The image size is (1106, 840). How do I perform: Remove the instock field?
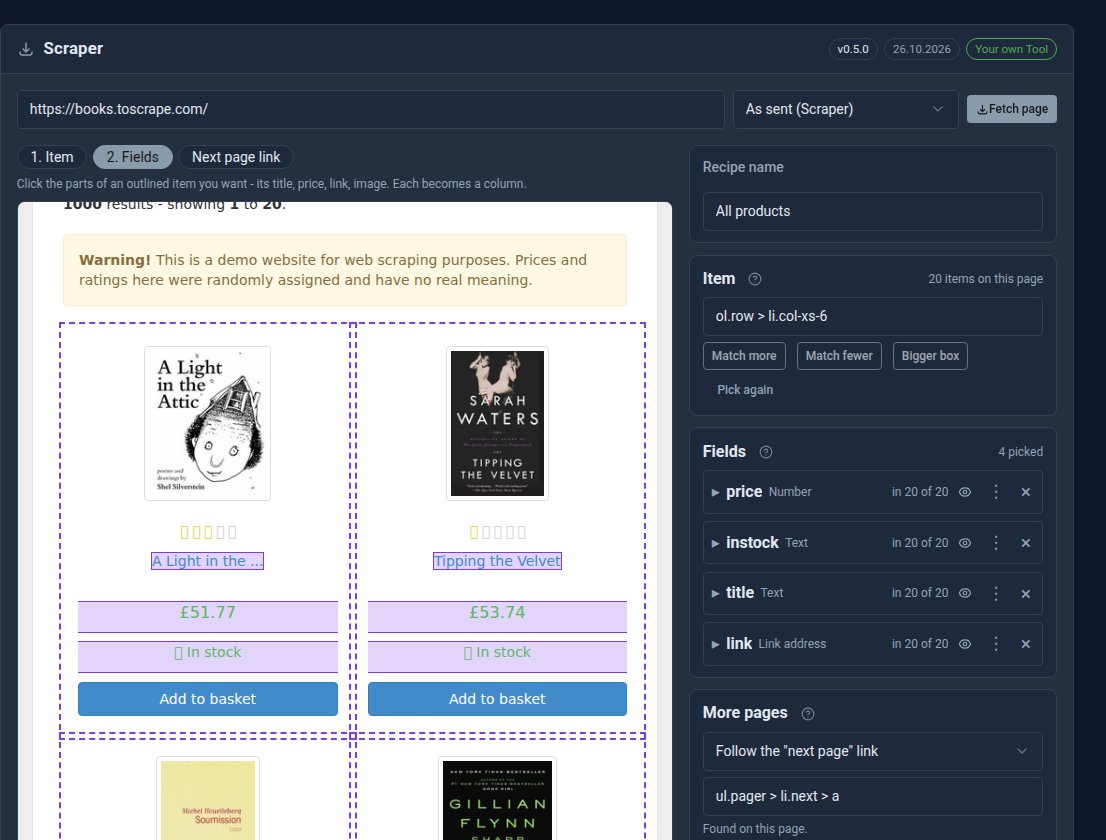point(1026,543)
